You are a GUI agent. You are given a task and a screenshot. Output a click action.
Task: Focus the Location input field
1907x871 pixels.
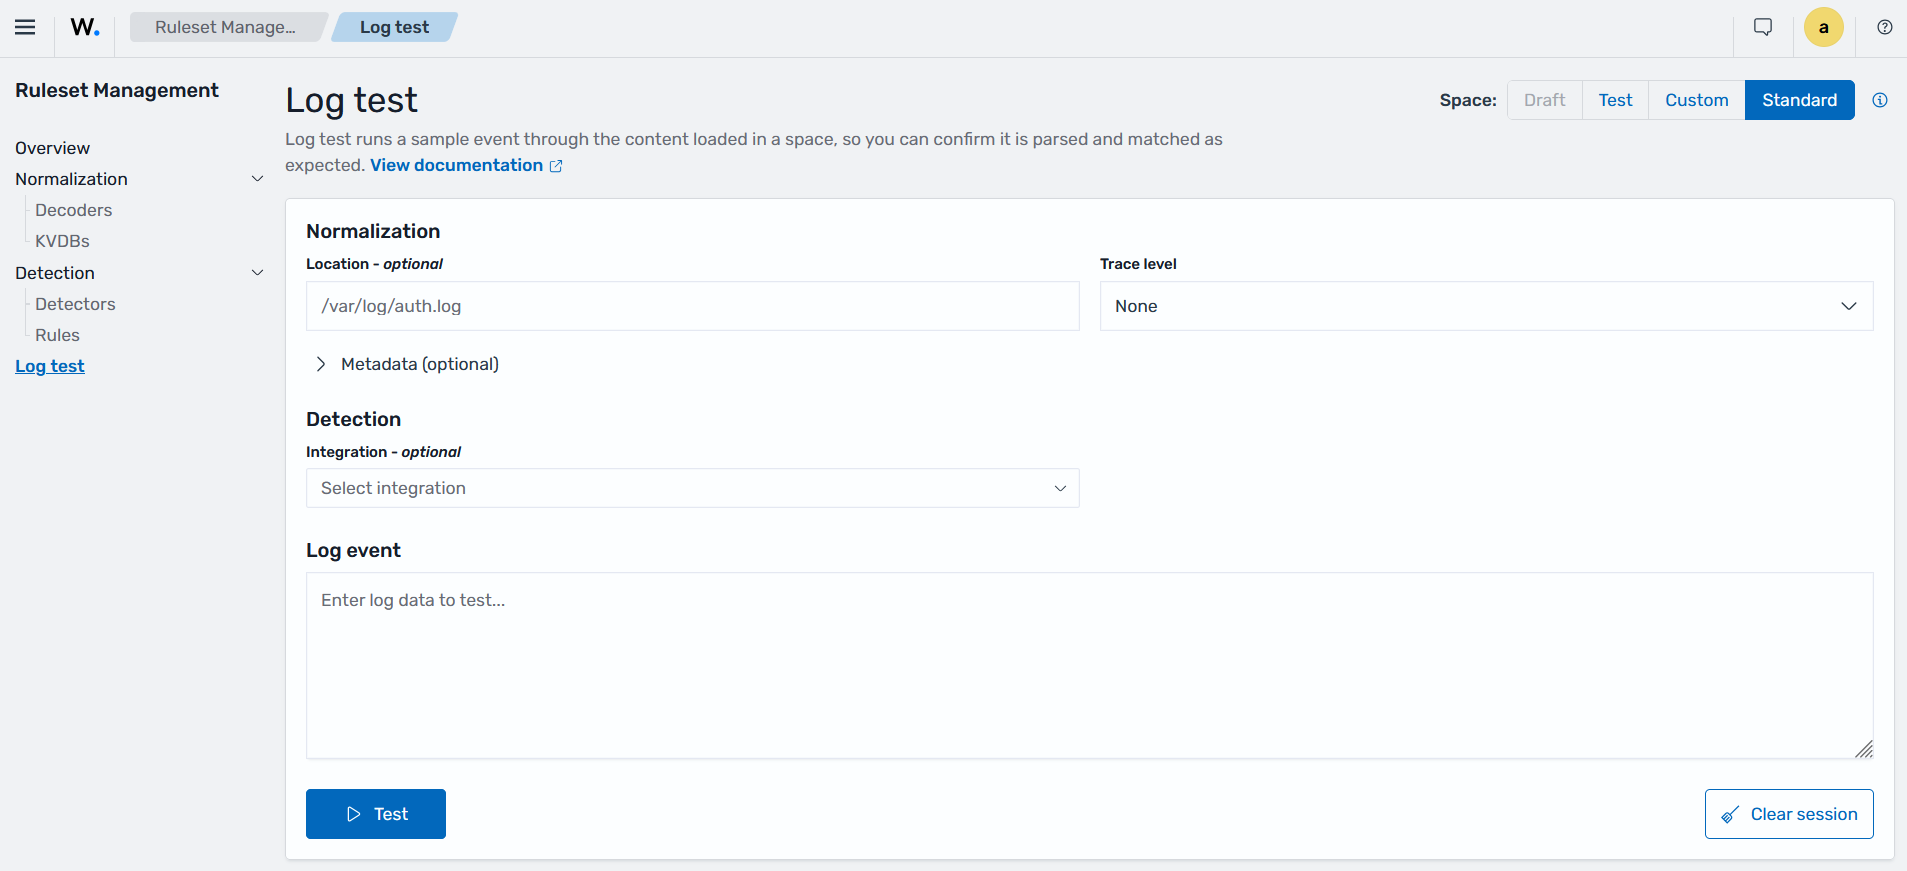pos(692,306)
